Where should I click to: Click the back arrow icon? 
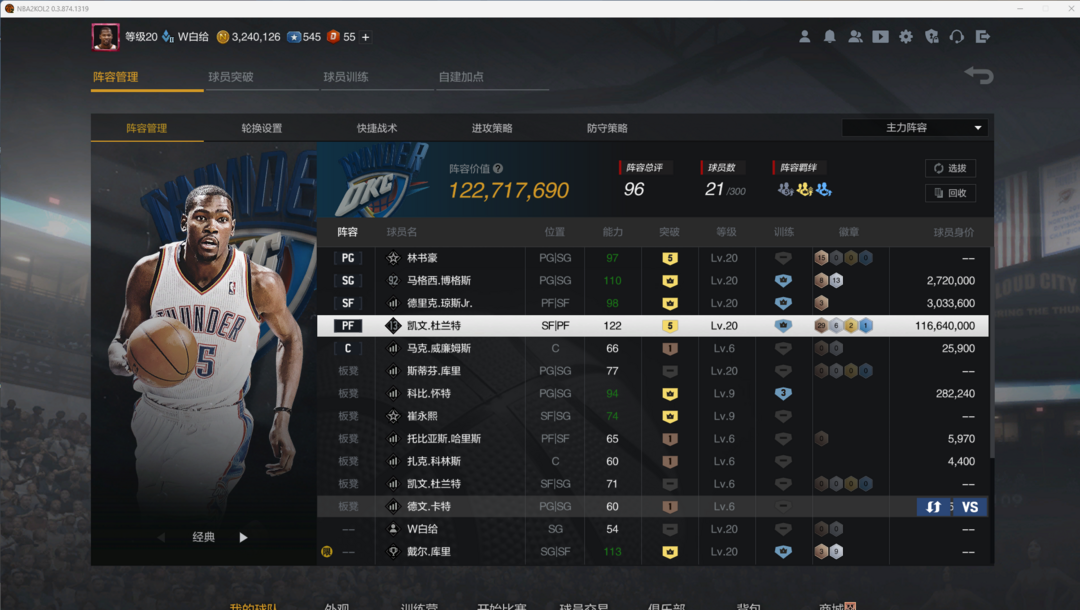(979, 75)
